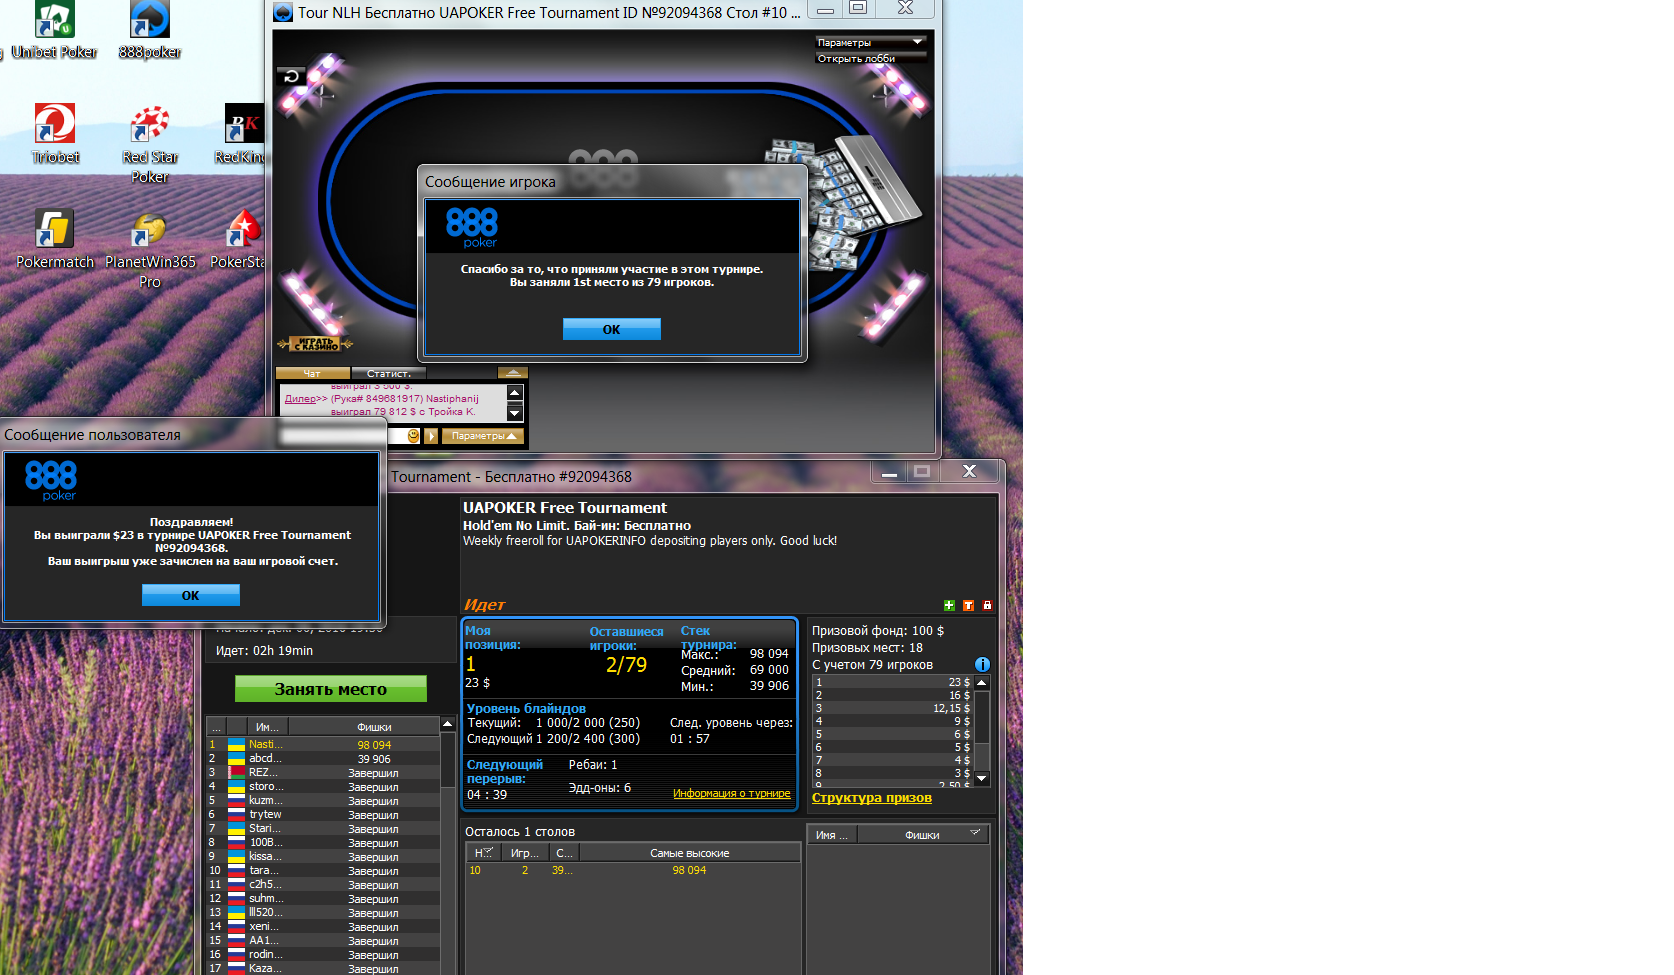This screenshot has height=975, width=1674.
Task: Open the 888poker desktop shortcut
Action: pyautogui.click(x=150, y=30)
